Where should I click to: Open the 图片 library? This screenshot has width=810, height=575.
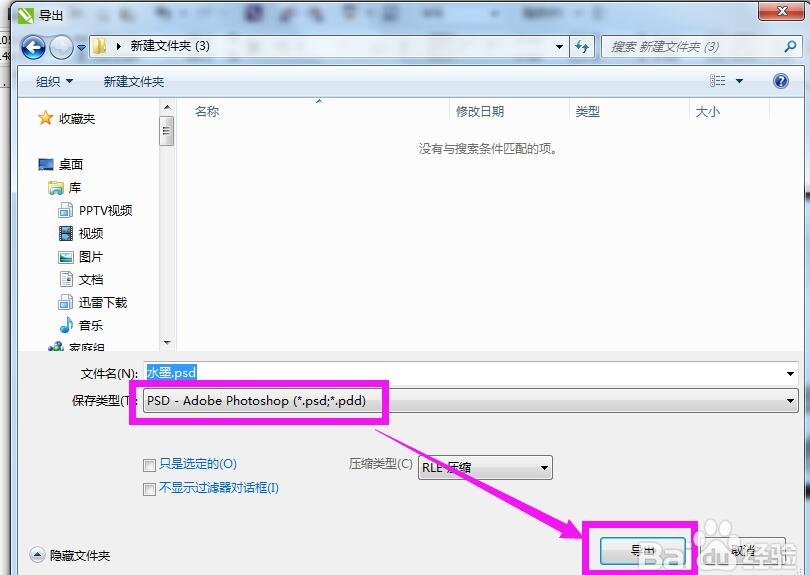pos(91,257)
